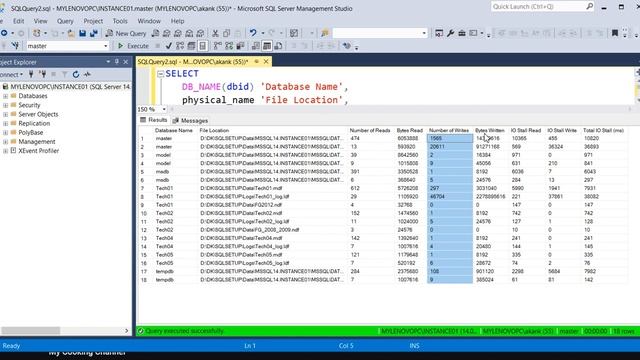Open a file using the folder icon
640x360 pixels.
(71, 33)
